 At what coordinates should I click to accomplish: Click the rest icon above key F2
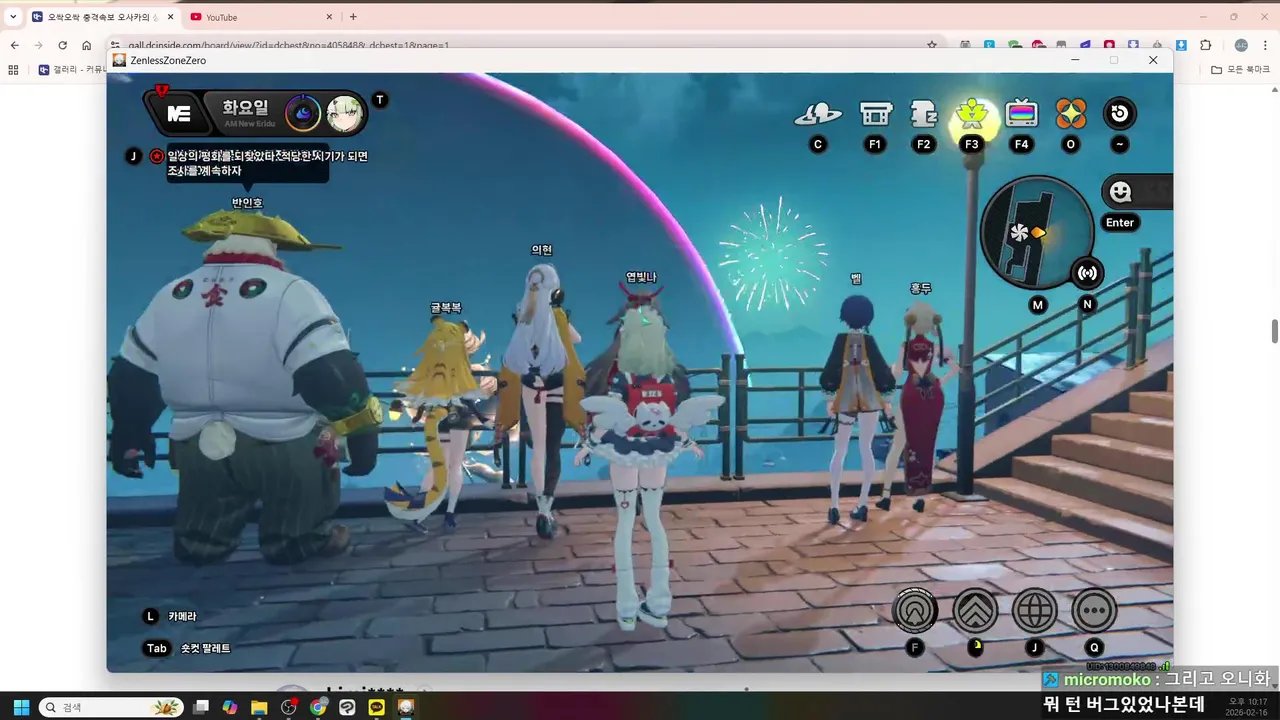pyautogui.click(x=923, y=114)
